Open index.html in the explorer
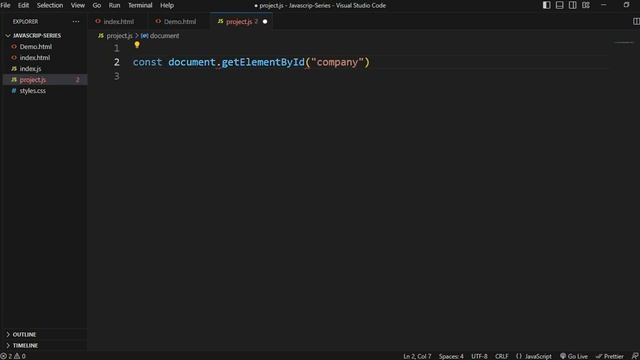The width and height of the screenshot is (640, 360). [35, 58]
